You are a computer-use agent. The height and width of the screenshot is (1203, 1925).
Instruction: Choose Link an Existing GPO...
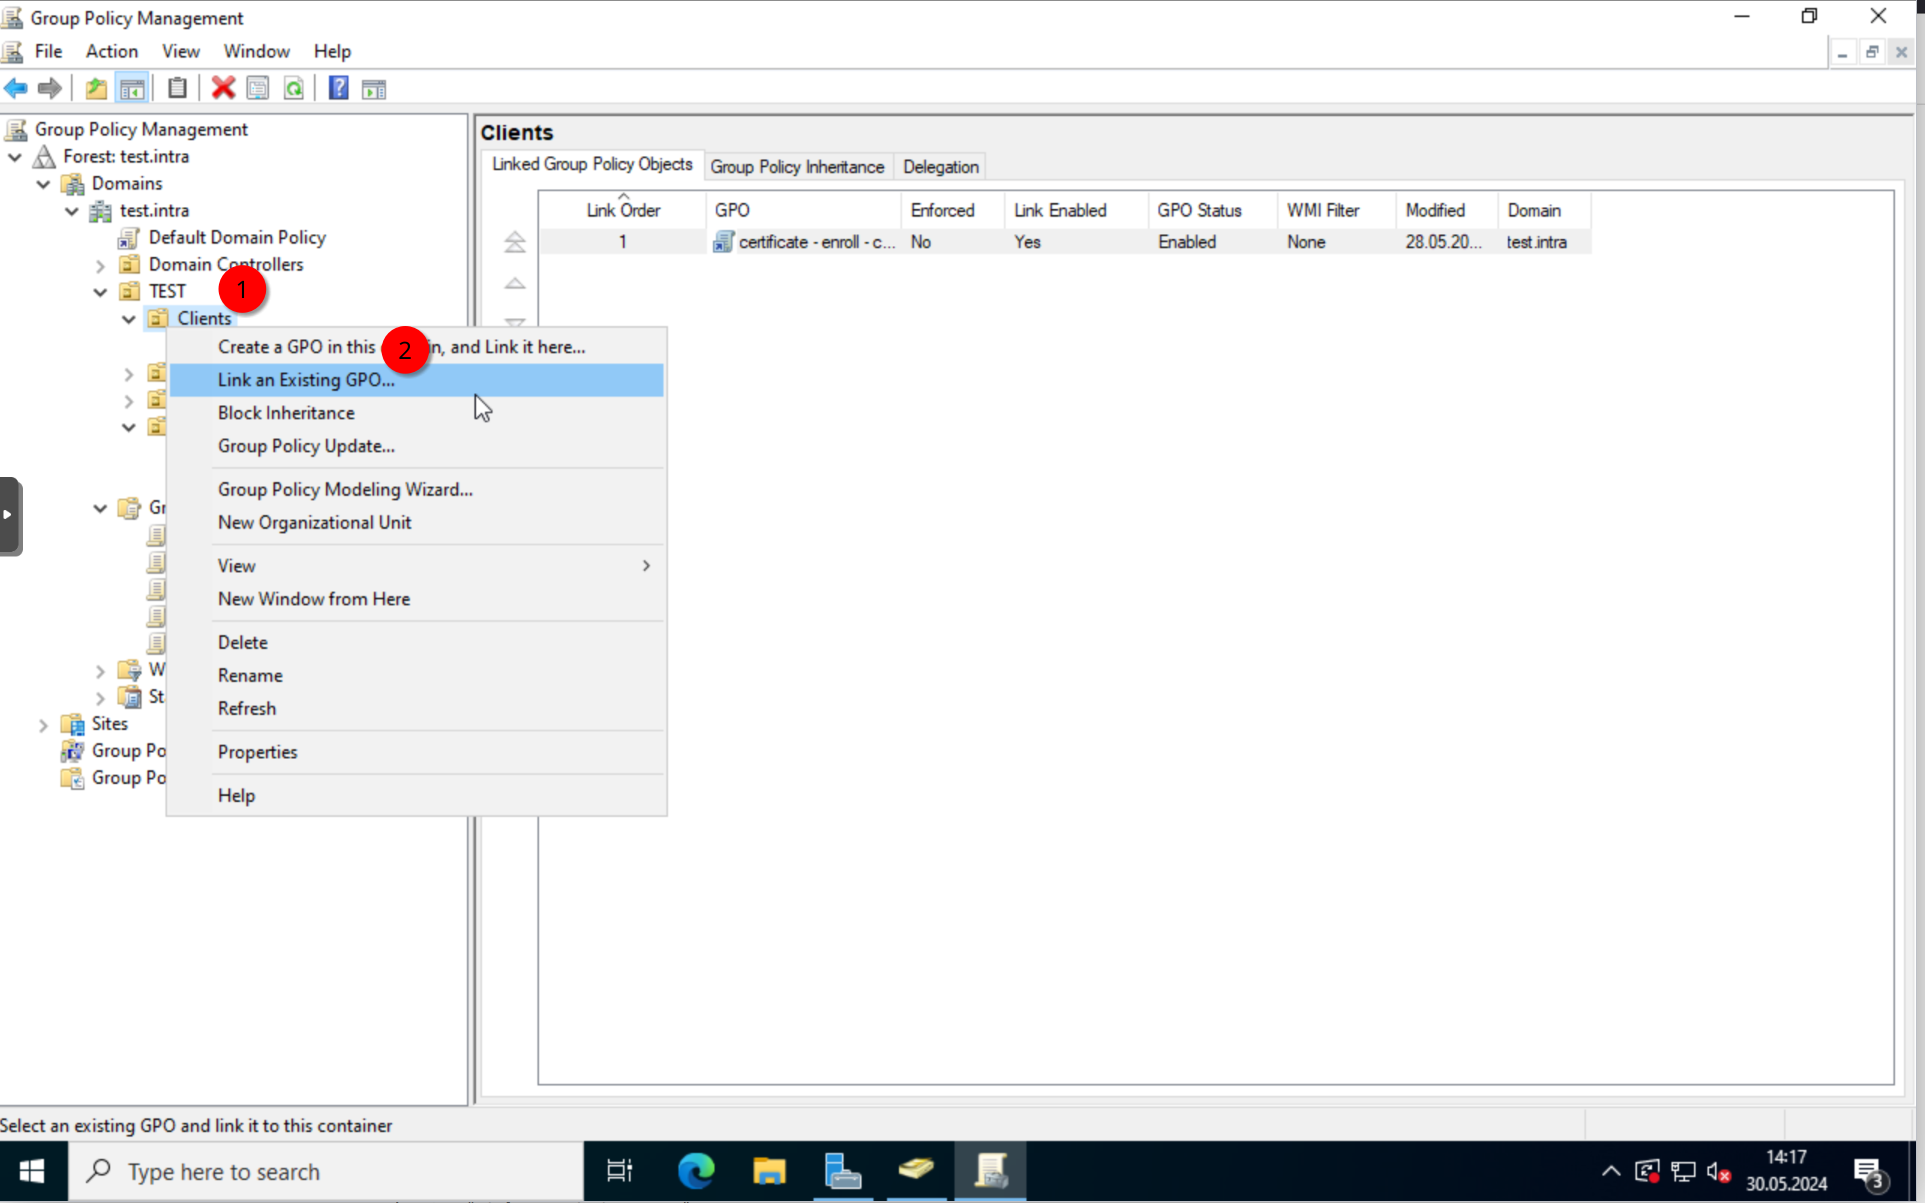point(416,380)
